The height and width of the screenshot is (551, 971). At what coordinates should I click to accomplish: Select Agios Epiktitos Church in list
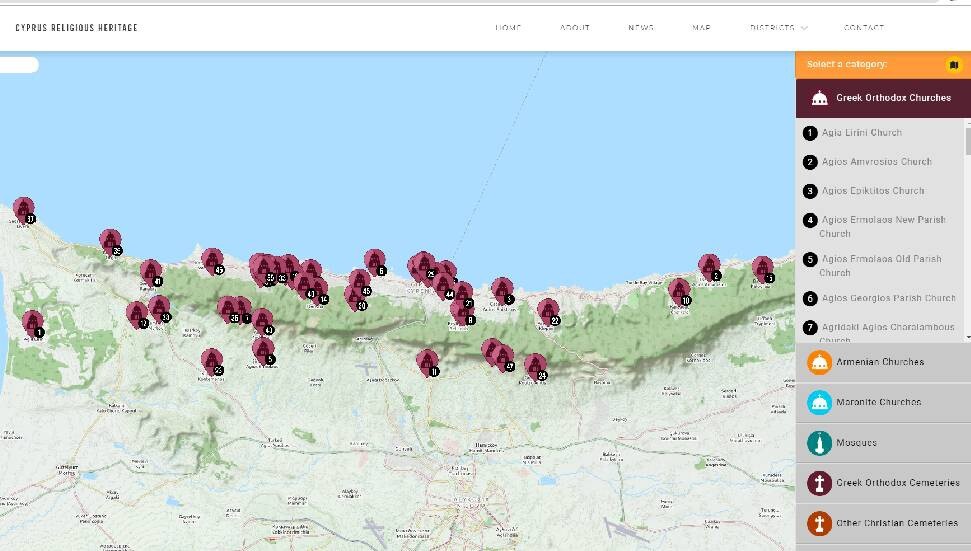pyautogui.click(x=873, y=191)
